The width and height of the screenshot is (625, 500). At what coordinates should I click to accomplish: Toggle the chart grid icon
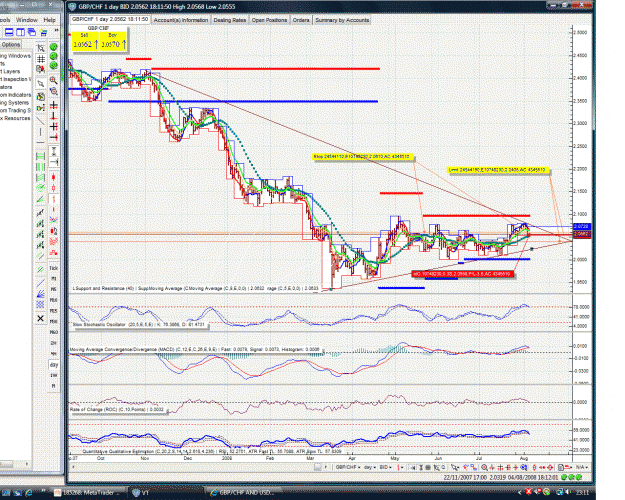pyautogui.click(x=41, y=59)
